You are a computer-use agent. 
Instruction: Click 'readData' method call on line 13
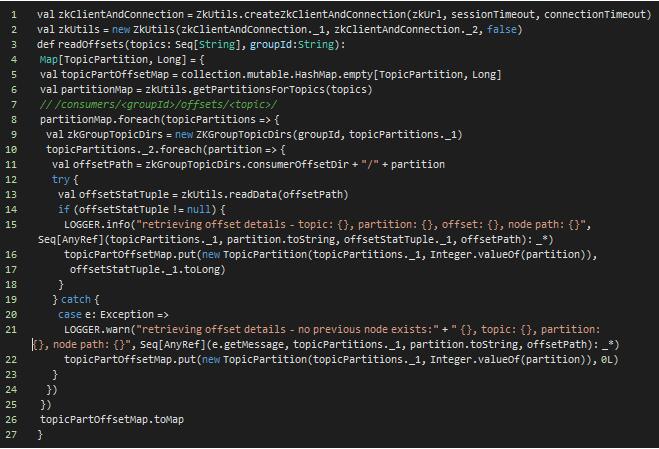[x=253, y=195]
